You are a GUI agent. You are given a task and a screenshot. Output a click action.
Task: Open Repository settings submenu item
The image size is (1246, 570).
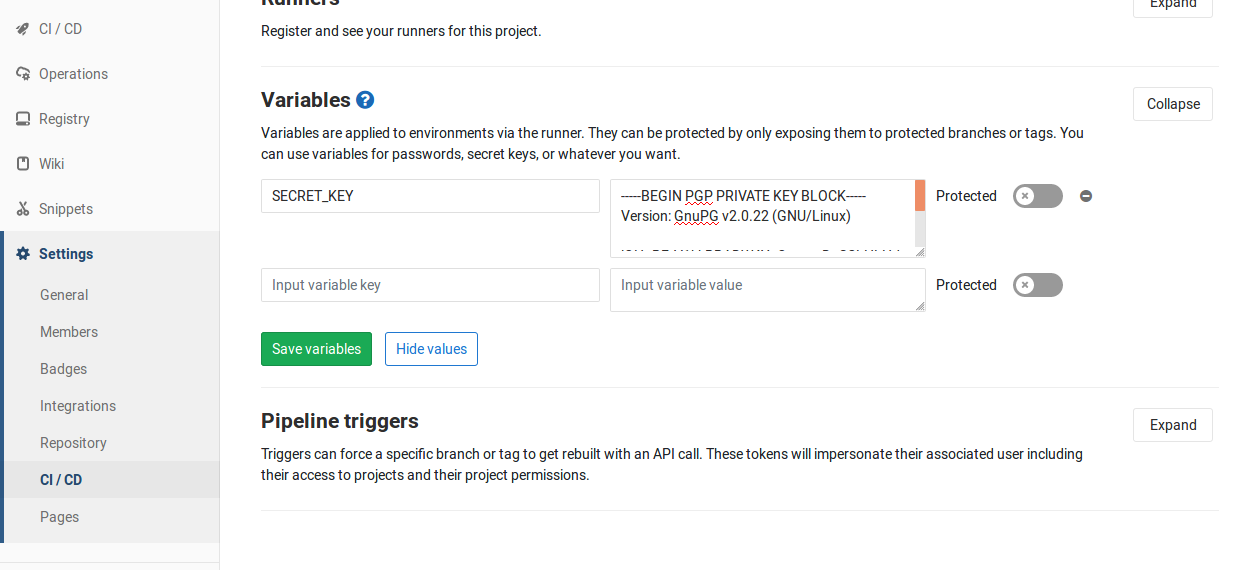pyautogui.click(x=73, y=443)
